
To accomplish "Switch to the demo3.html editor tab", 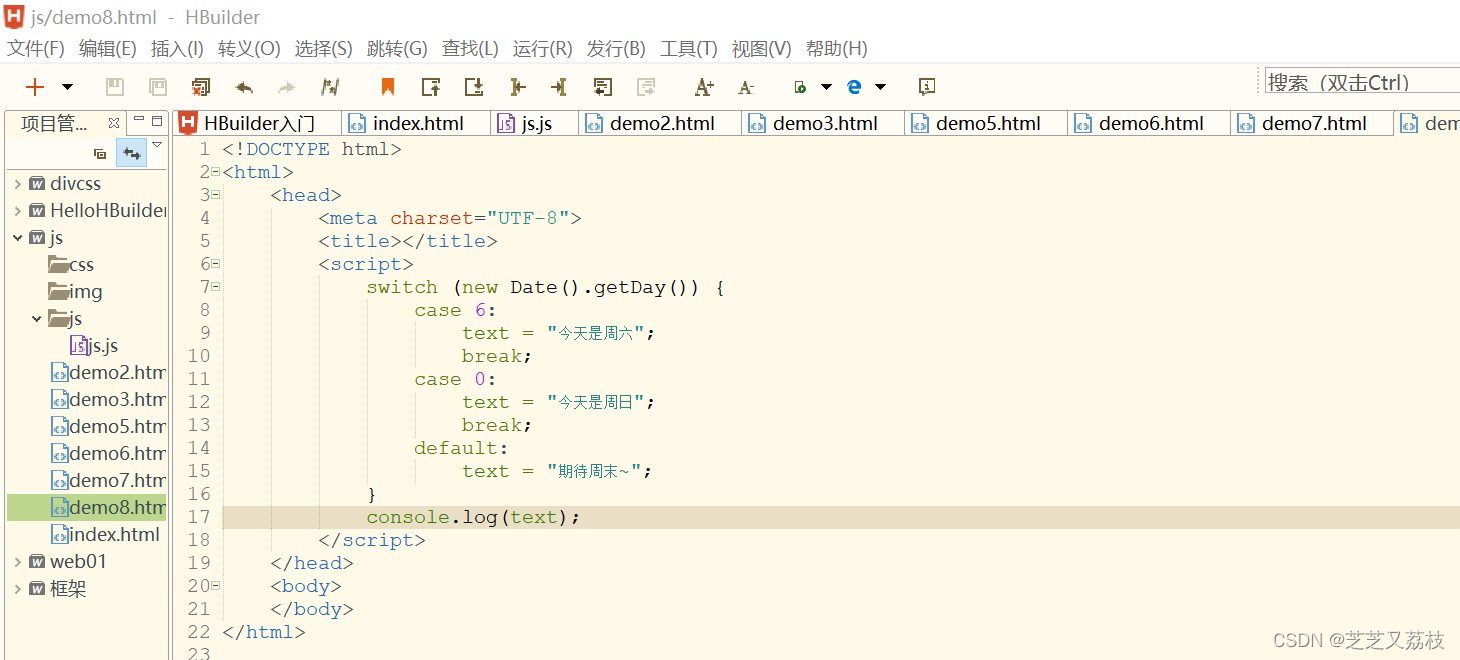I will click(x=823, y=123).
